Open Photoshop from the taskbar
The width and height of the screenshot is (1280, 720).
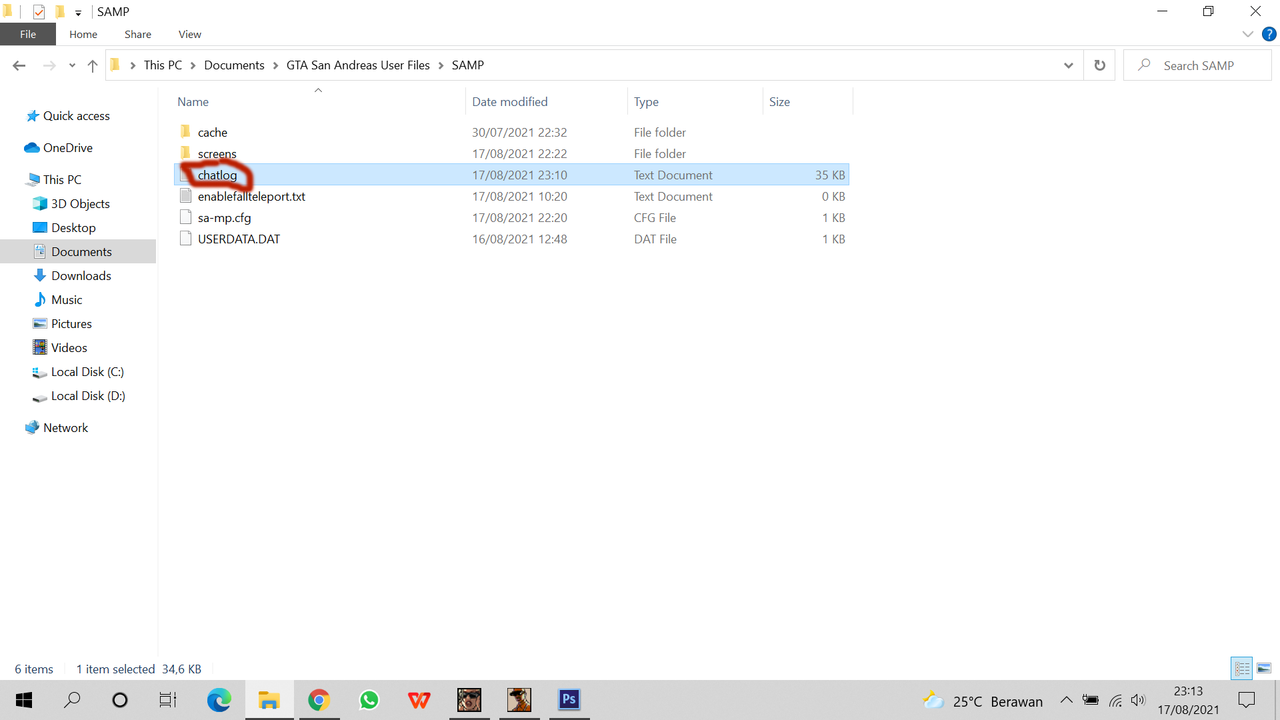tap(569, 700)
